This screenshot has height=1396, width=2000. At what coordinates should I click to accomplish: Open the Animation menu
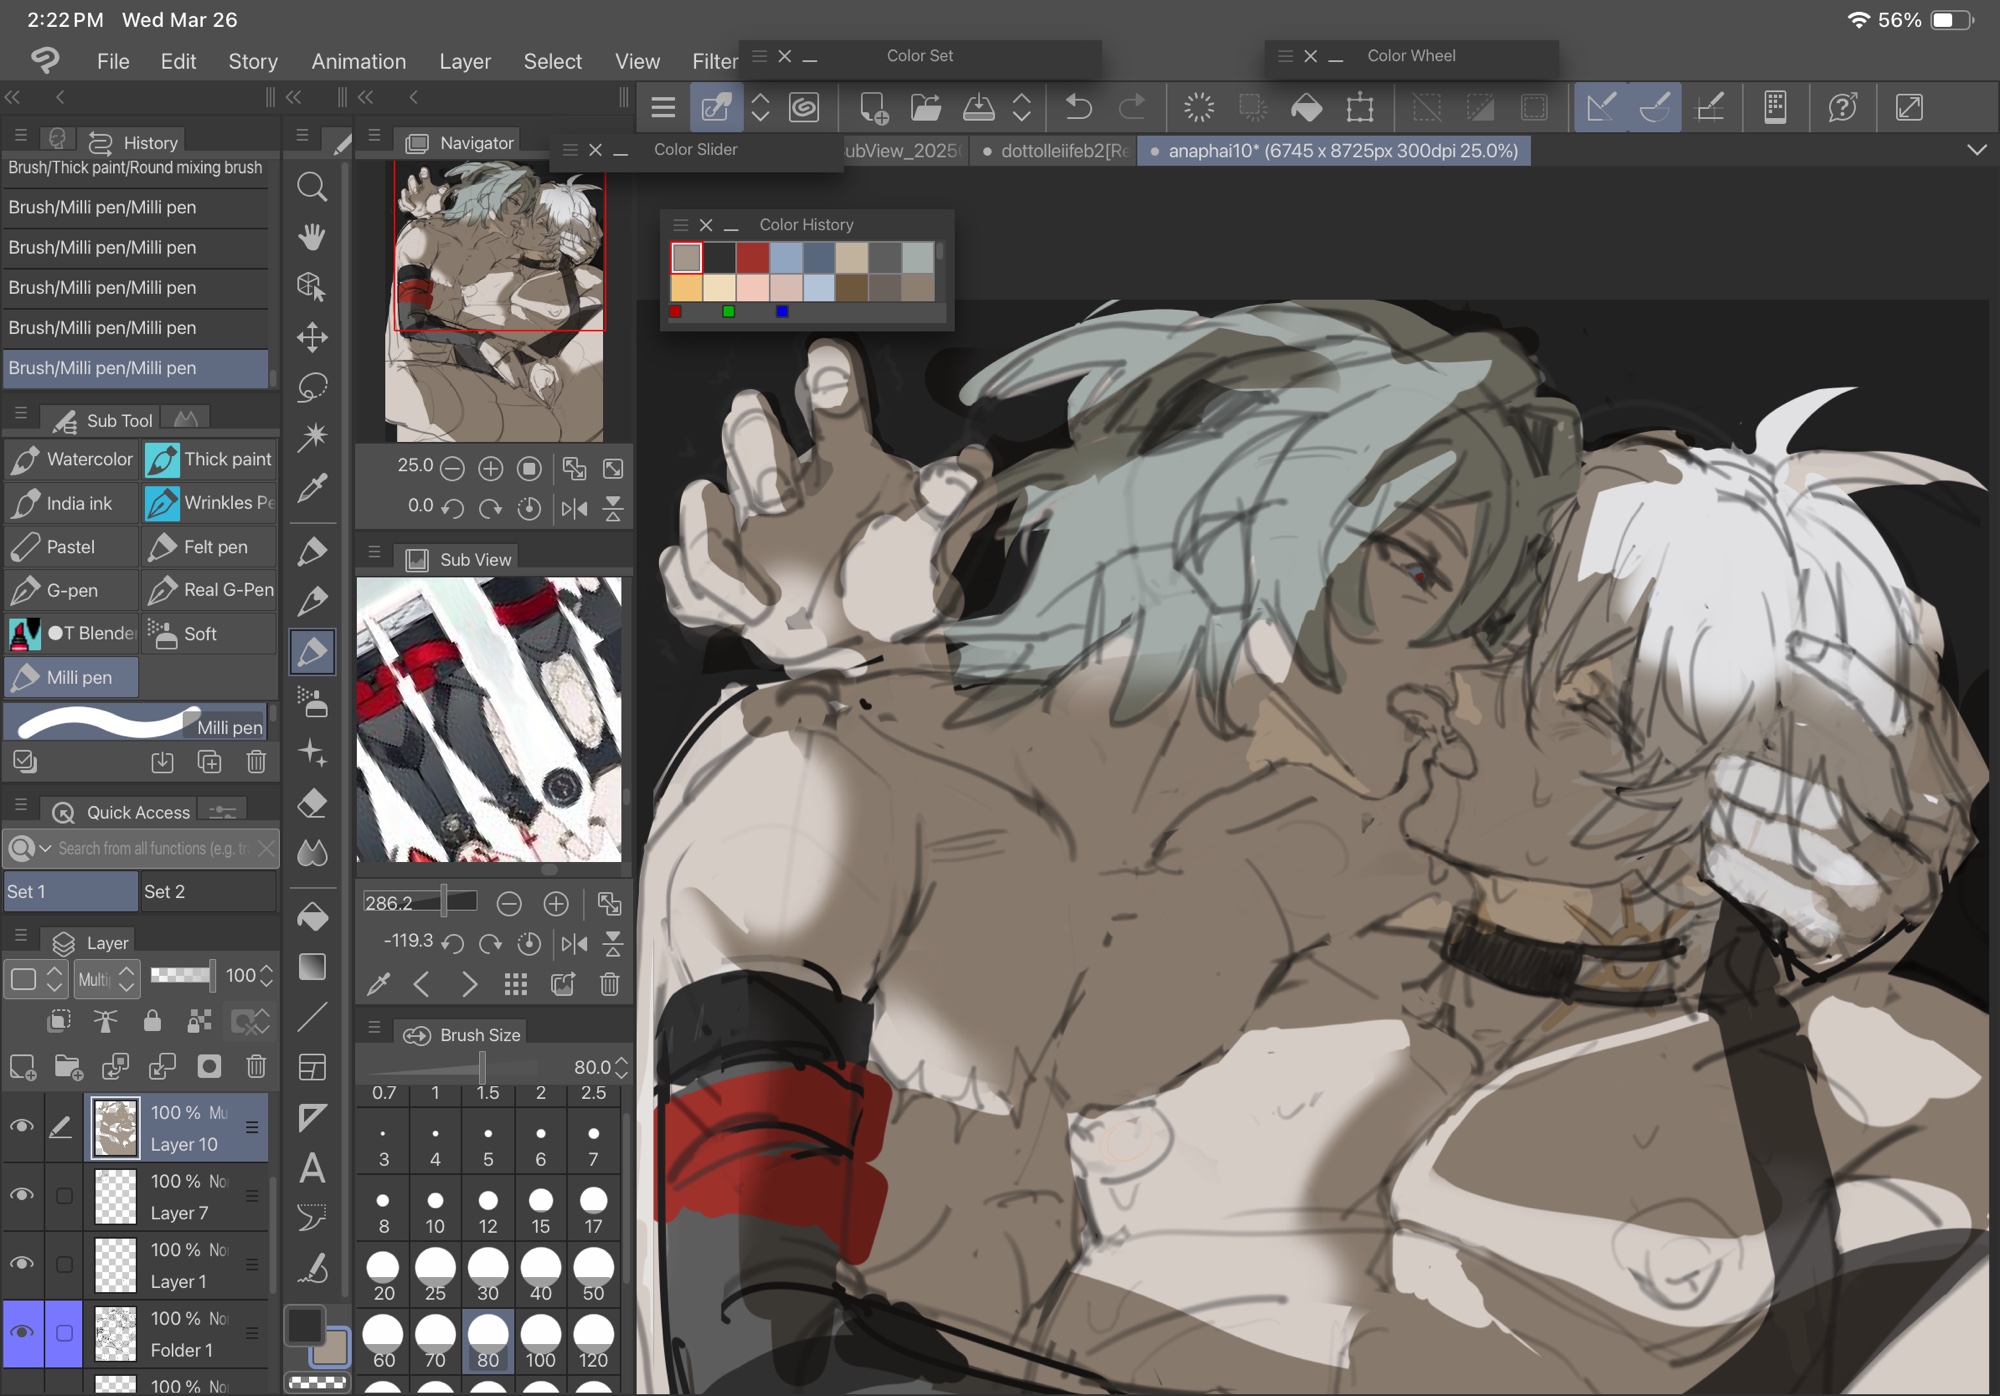(358, 61)
